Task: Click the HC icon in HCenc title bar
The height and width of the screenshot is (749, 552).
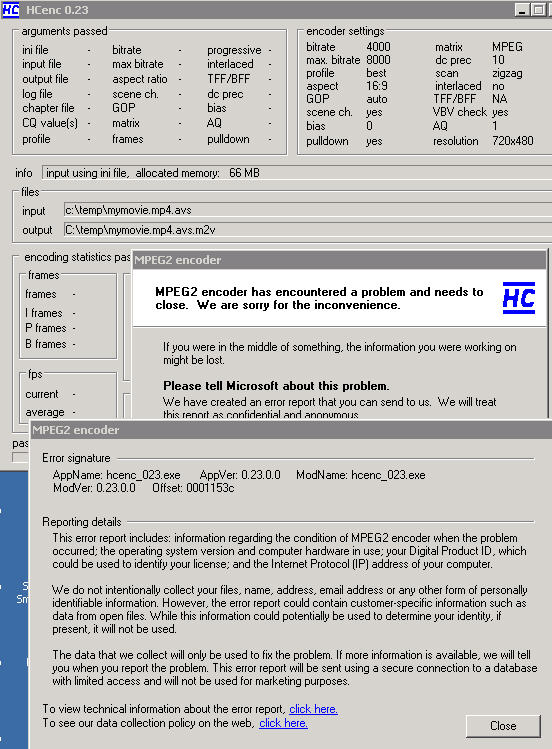Action: pos(11,10)
